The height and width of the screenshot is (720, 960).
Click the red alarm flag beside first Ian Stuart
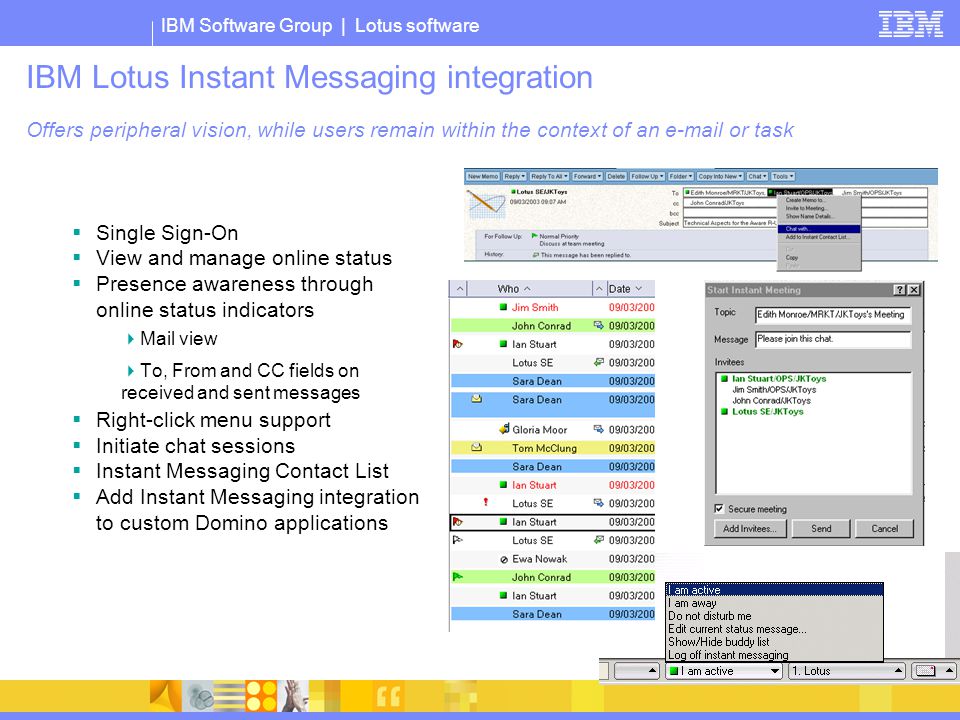457,344
